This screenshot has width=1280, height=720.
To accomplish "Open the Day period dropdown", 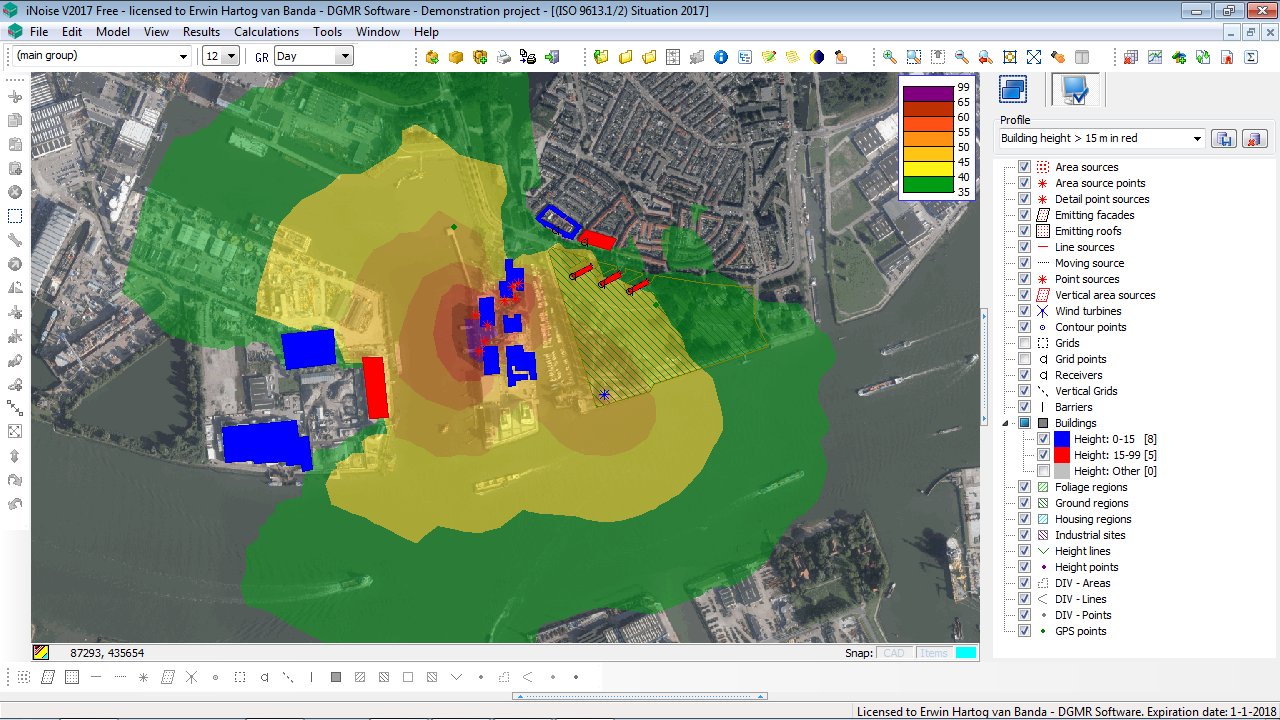I will [x=345, y=56].
